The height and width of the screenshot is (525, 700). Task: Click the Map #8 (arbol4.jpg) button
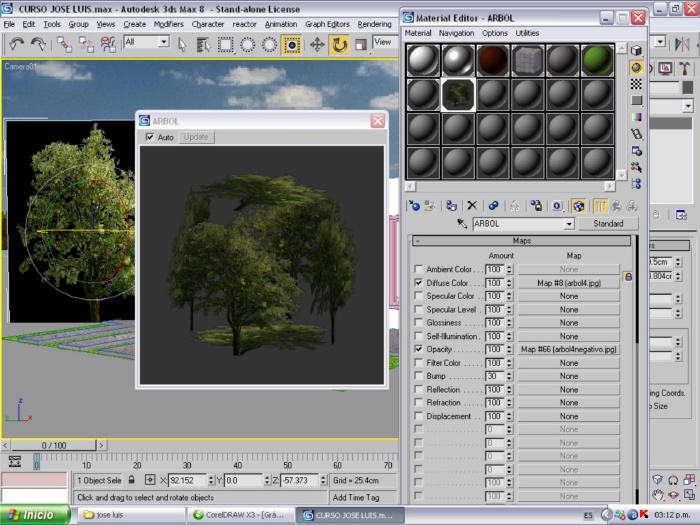568,283
